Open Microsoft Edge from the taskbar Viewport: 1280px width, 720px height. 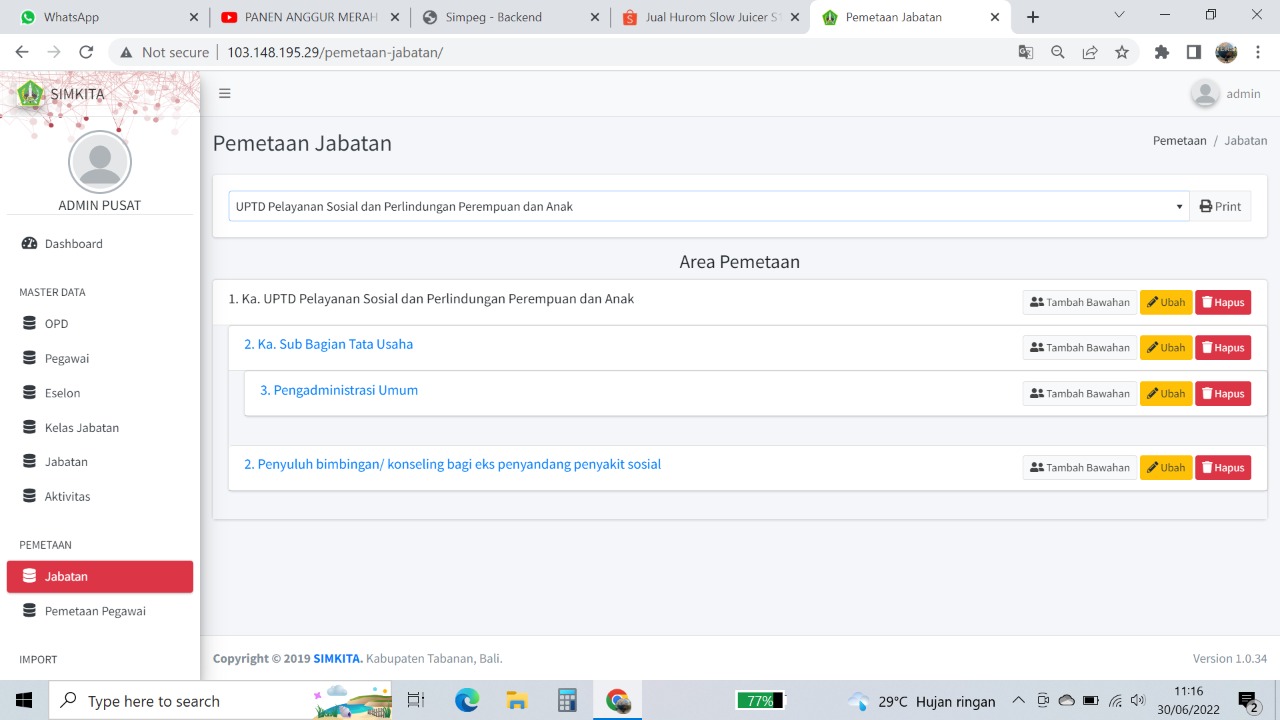(467, 700)
